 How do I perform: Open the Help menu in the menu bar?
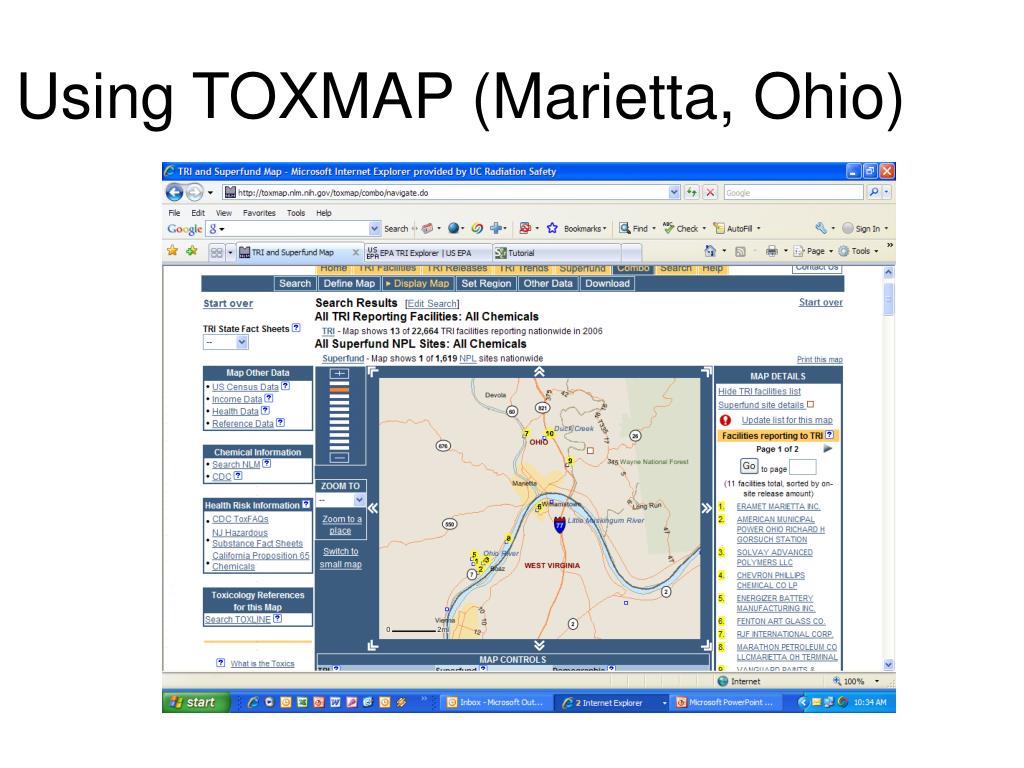tap(323, 213)
